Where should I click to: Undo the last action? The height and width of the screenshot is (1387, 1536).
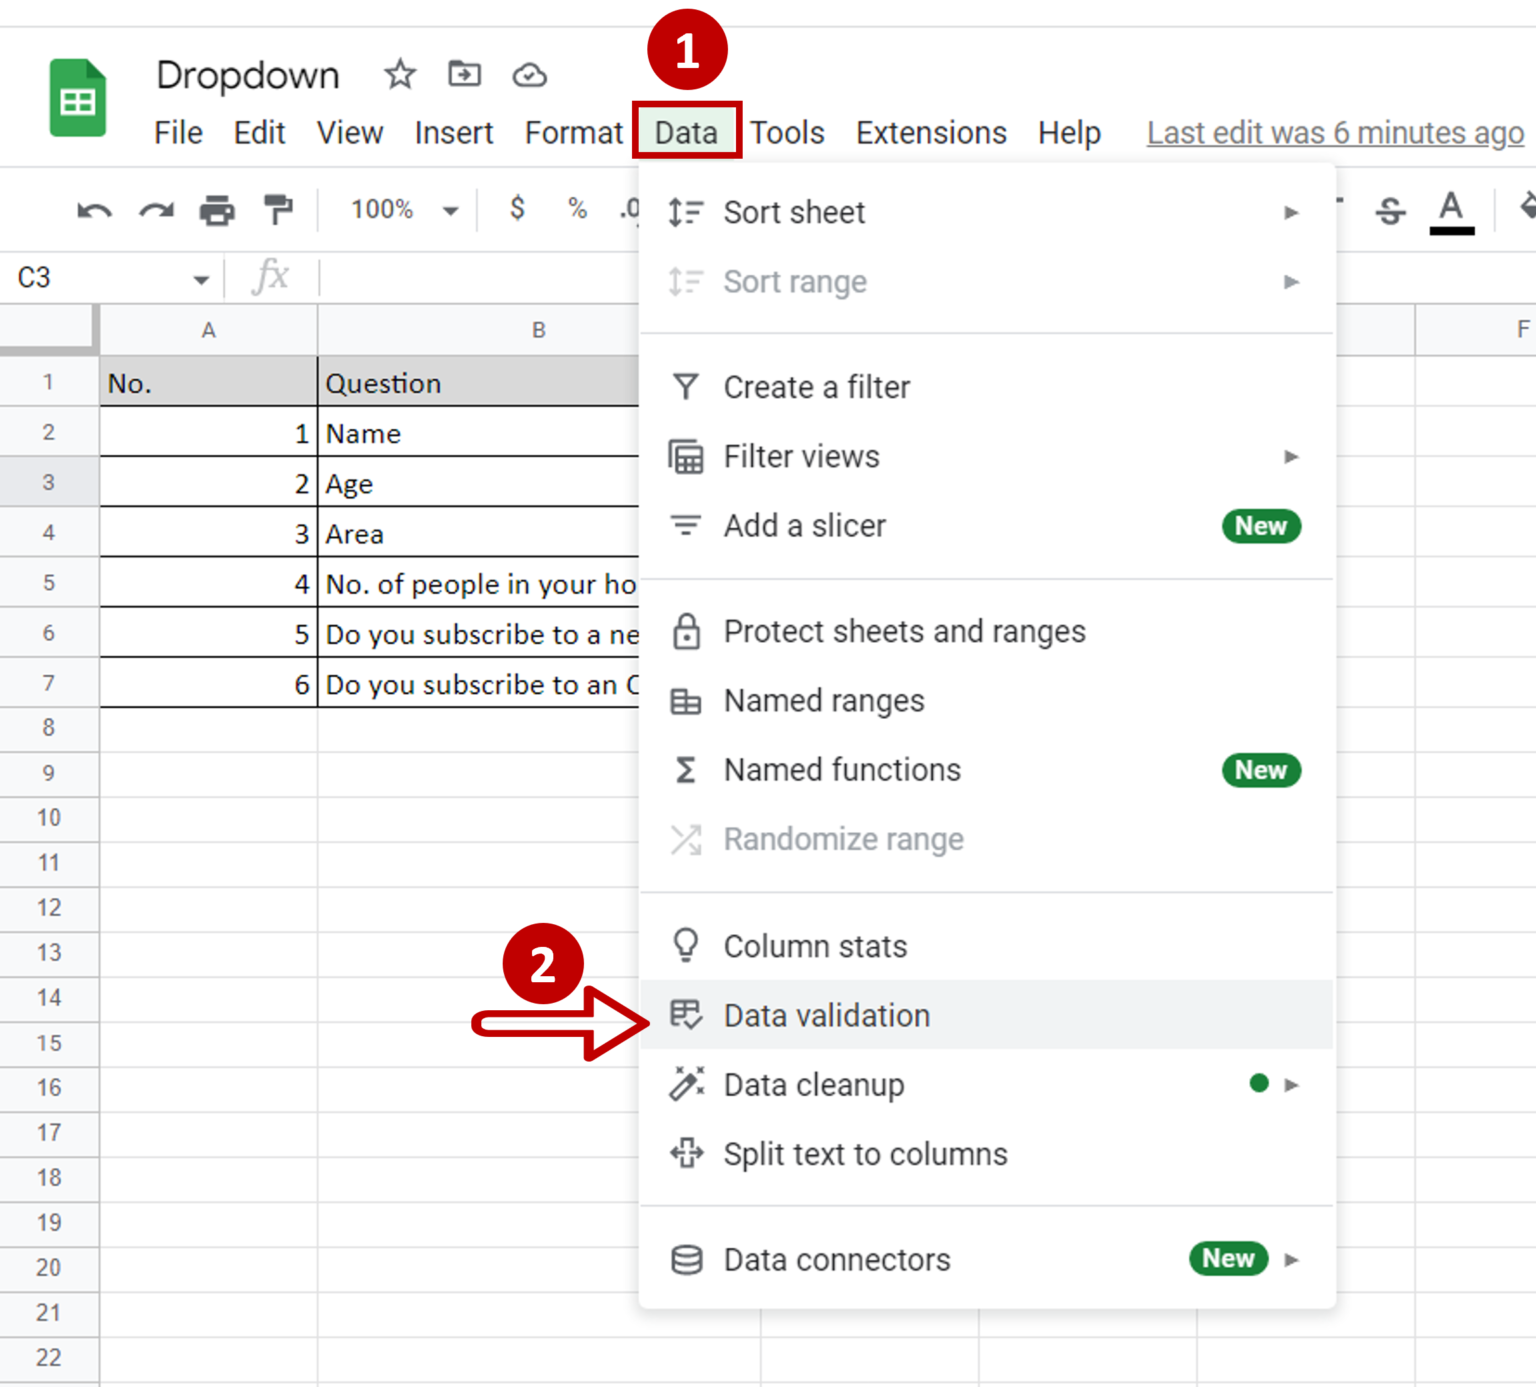click(93, 209)
